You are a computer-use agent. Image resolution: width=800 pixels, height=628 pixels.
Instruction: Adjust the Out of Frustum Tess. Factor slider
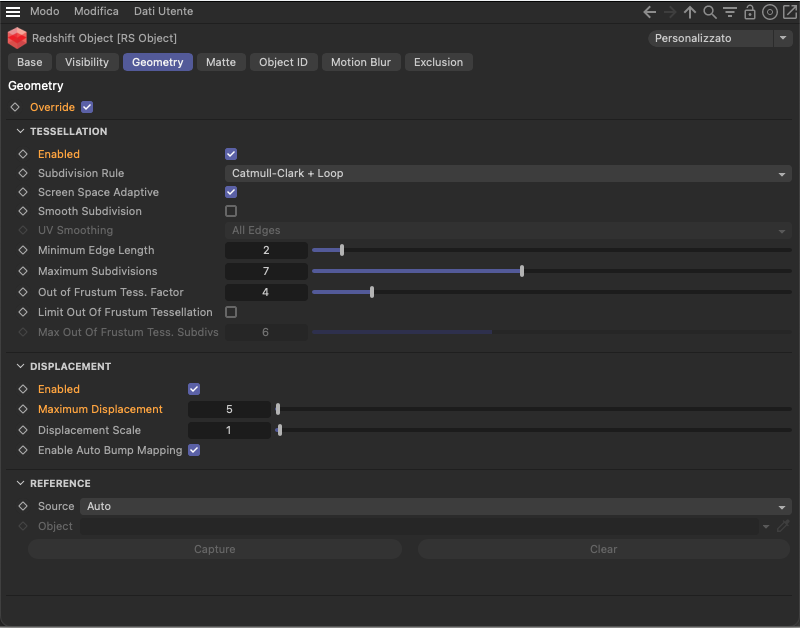pos(552,292)
